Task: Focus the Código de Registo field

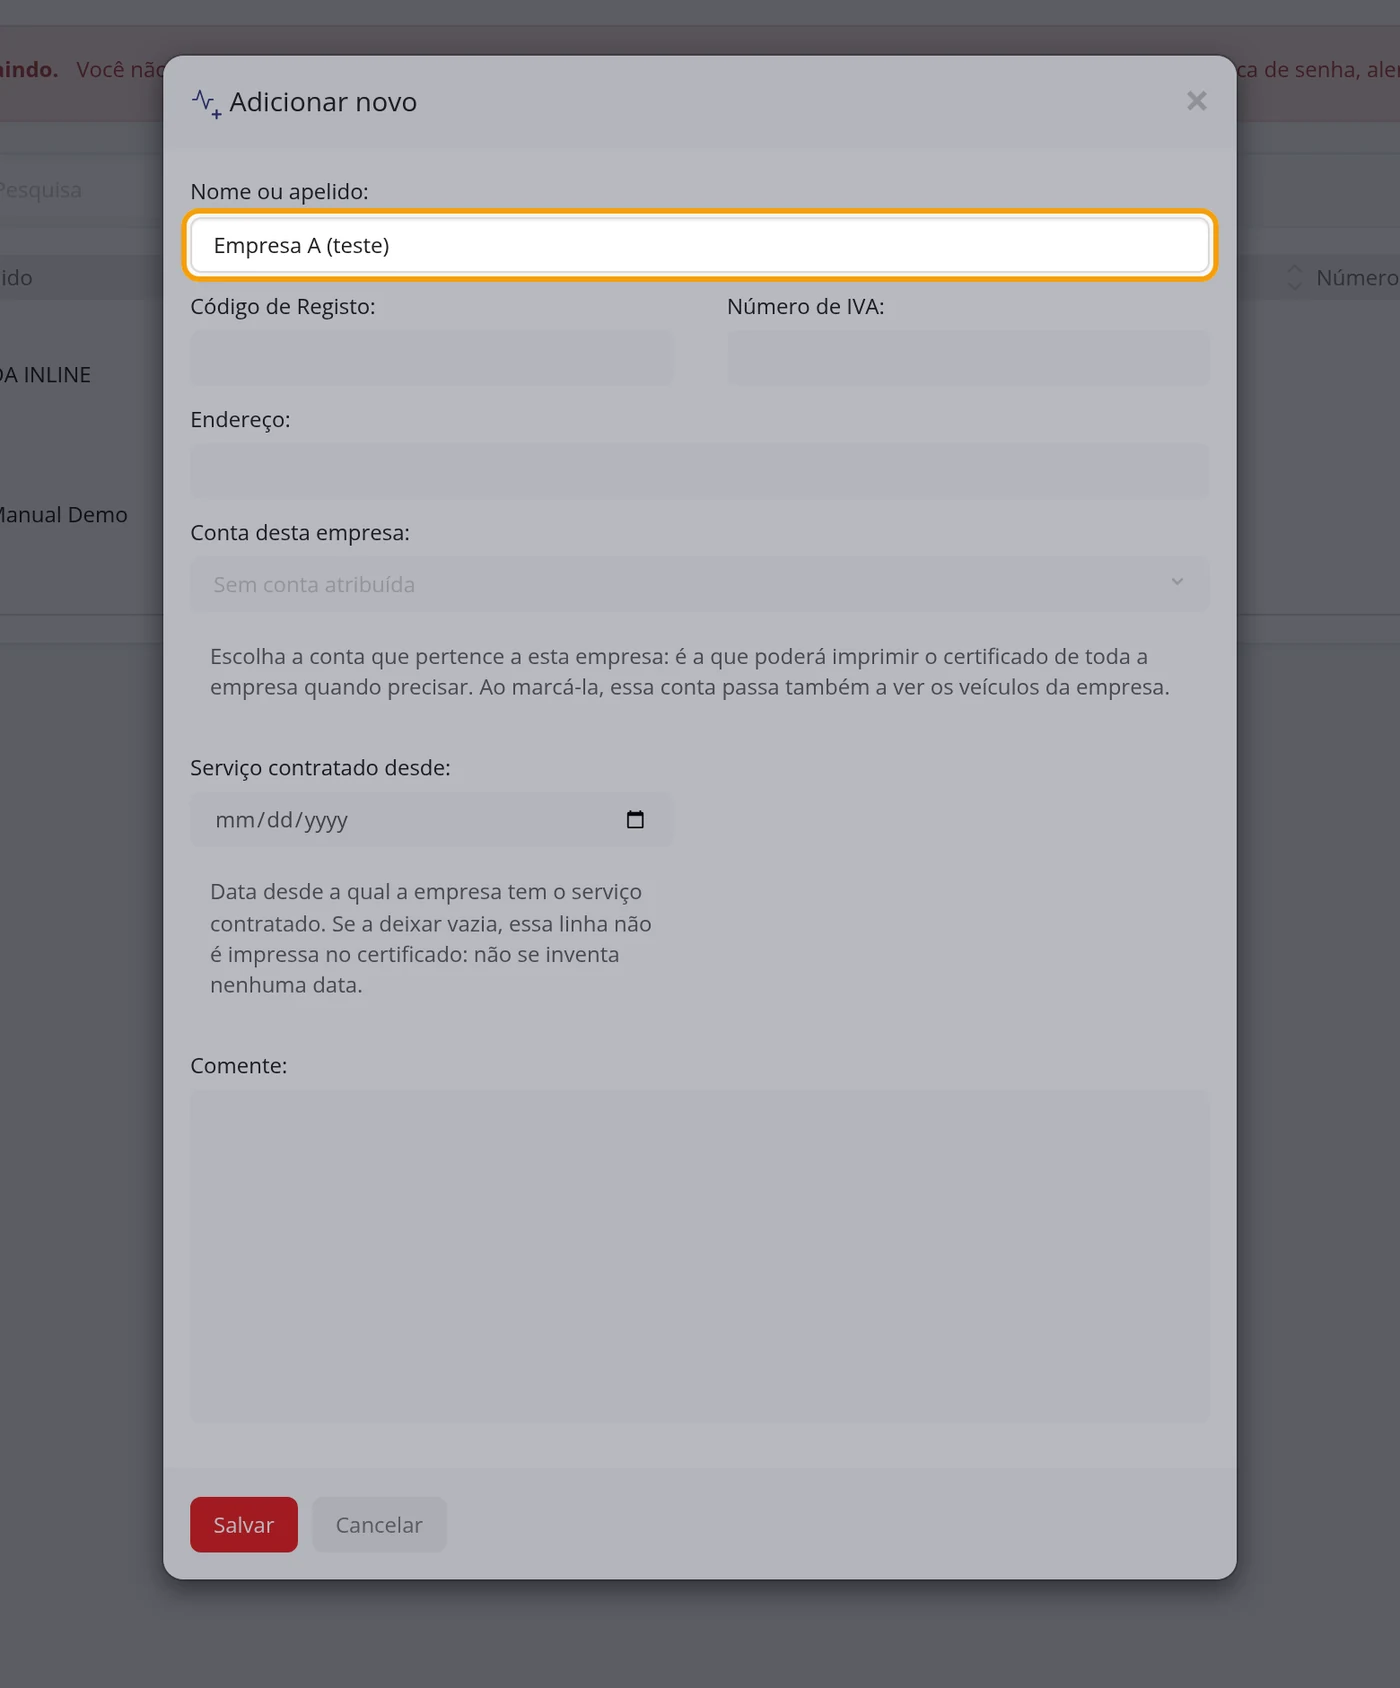Action: 432,358
